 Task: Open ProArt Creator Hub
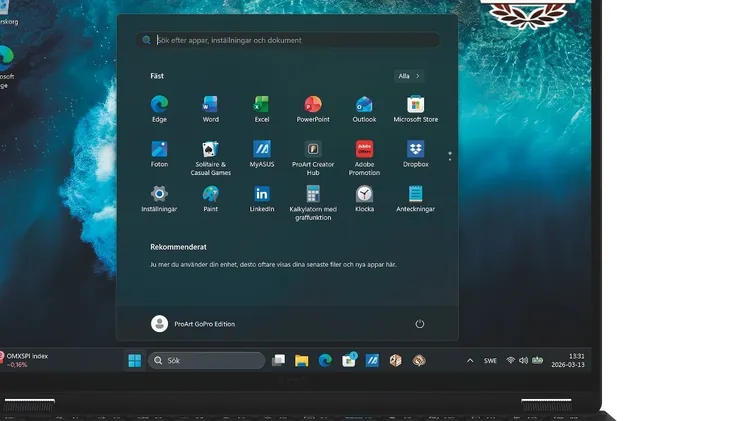(313, 158)
